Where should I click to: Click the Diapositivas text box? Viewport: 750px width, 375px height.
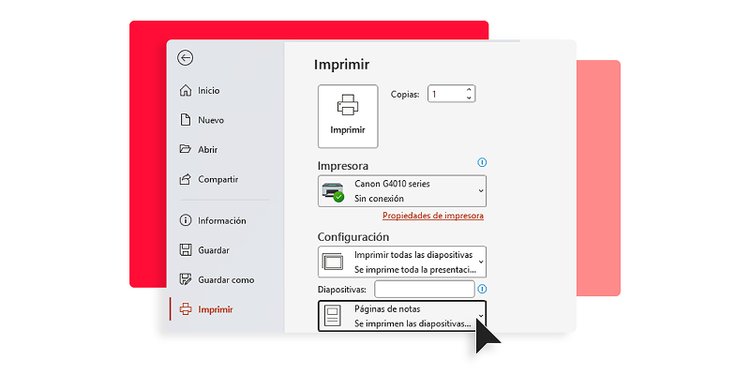click(424, 289)
